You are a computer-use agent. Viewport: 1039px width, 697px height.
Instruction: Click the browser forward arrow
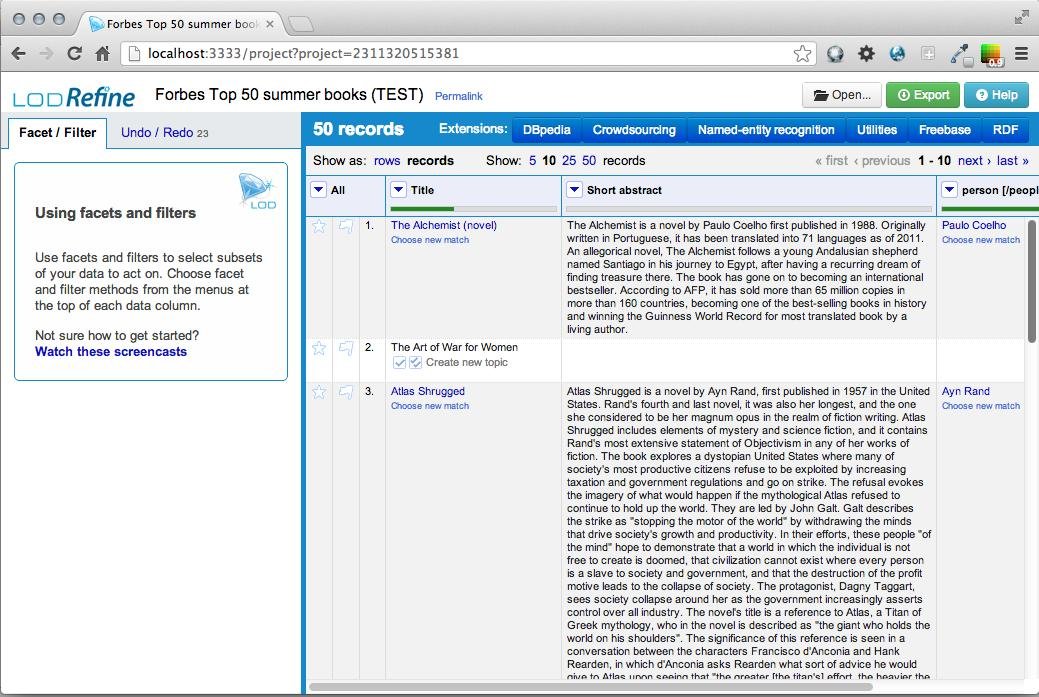pos(46,54)
